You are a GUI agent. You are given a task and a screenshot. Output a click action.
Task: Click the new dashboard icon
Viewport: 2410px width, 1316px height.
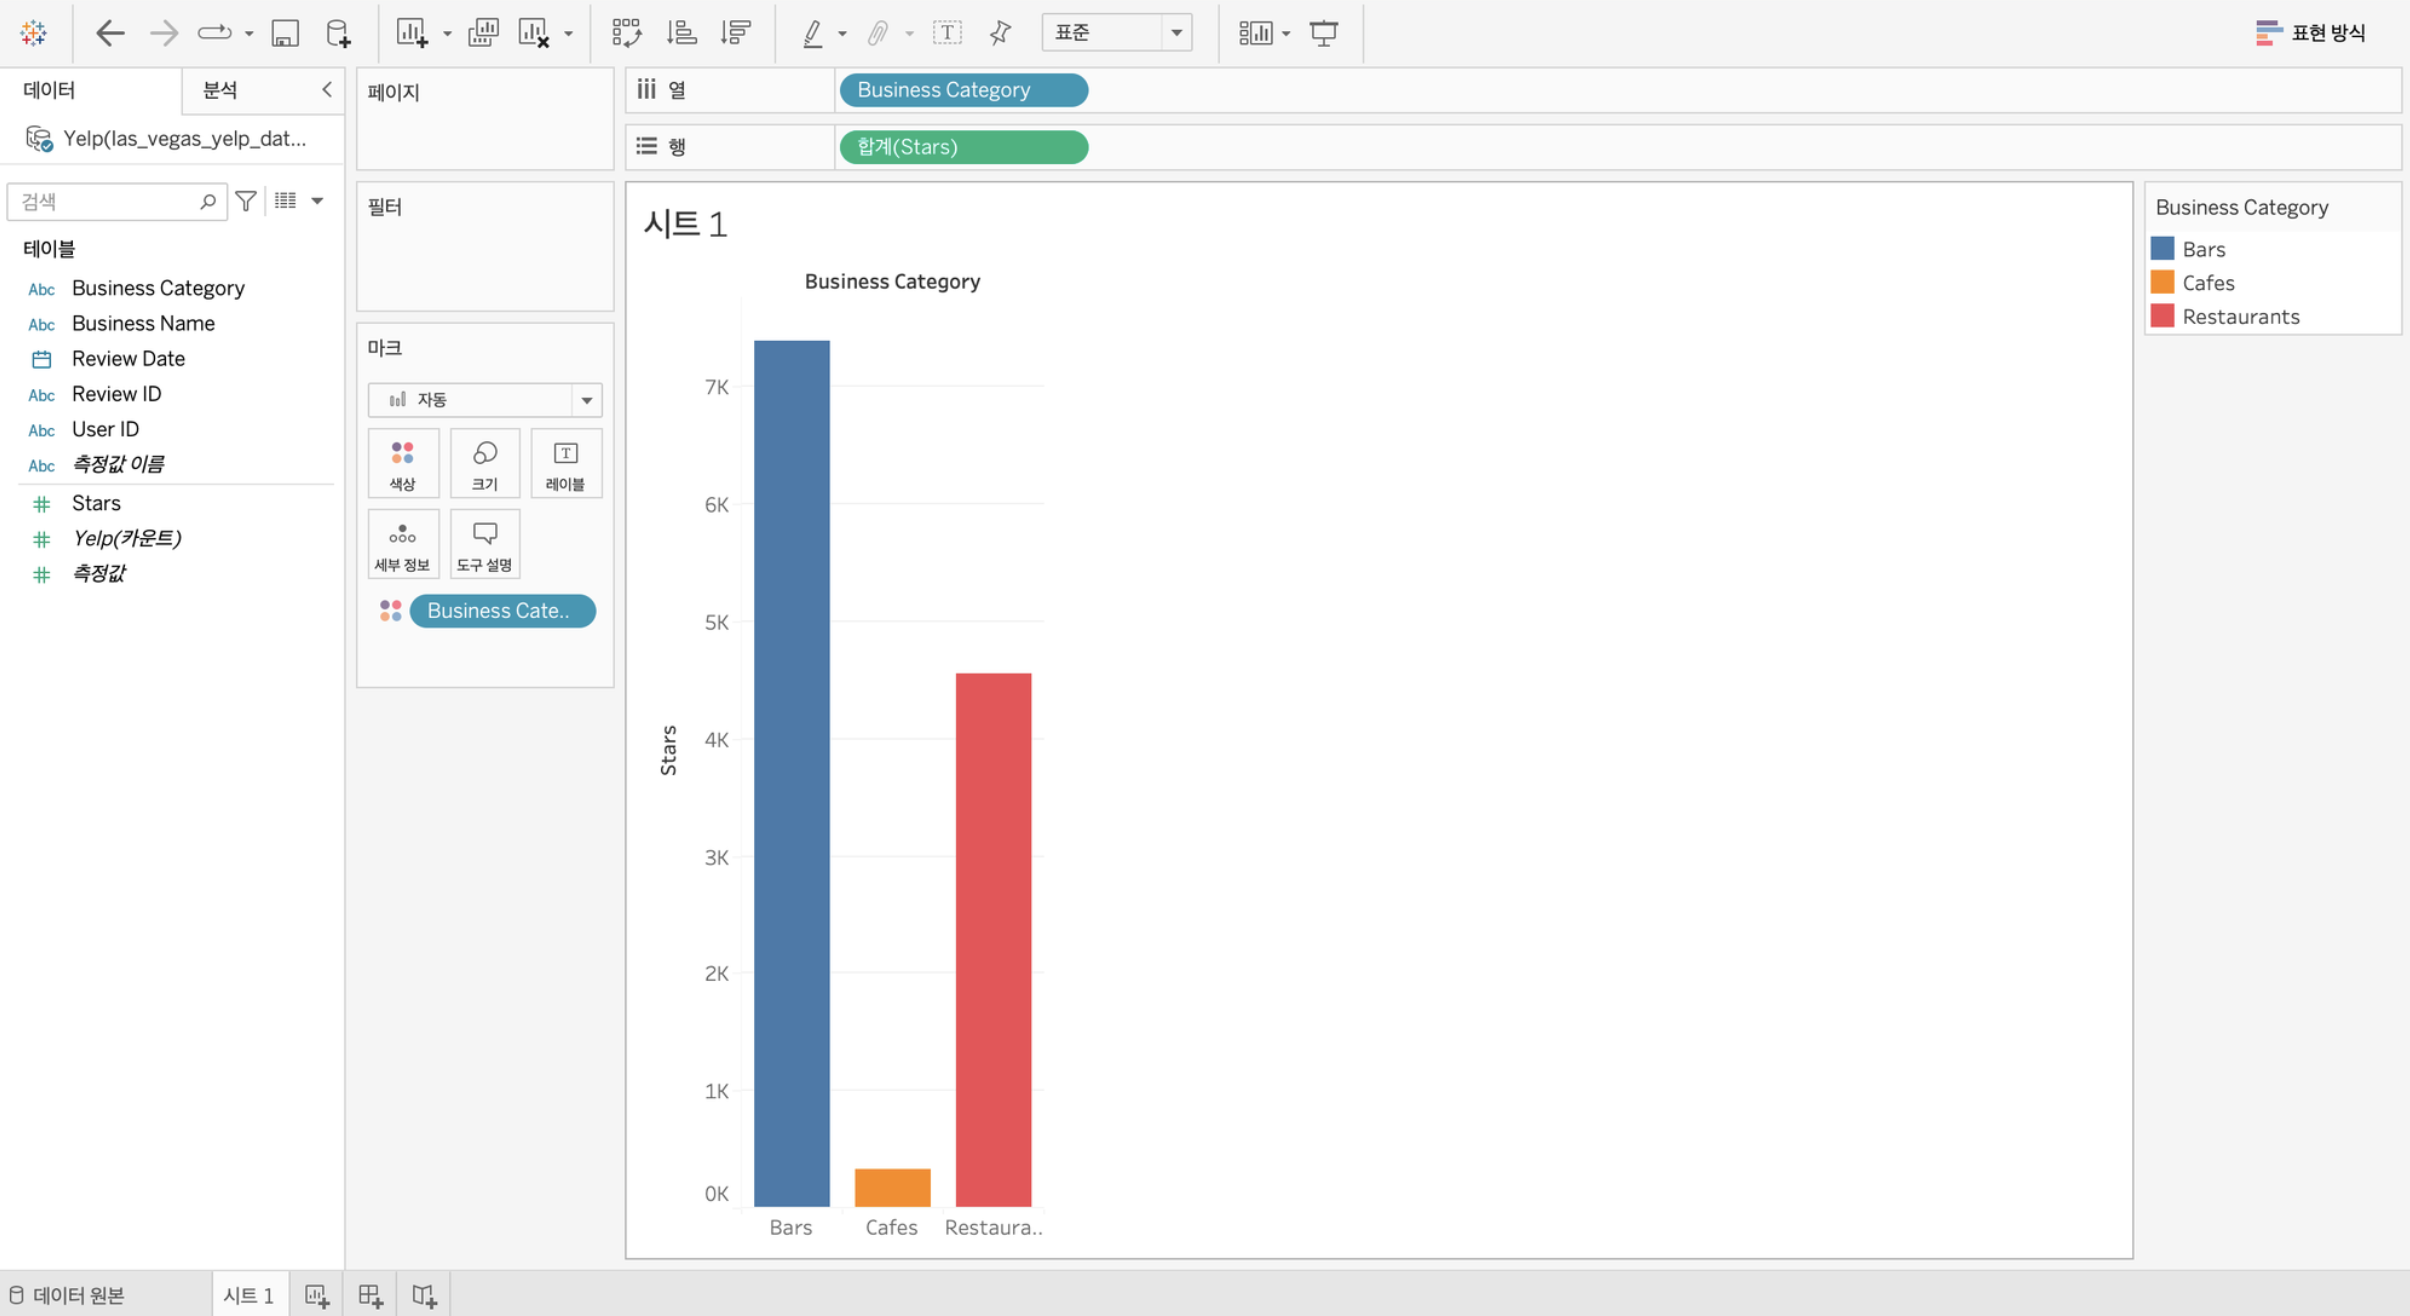click(x=370, y=1296)
